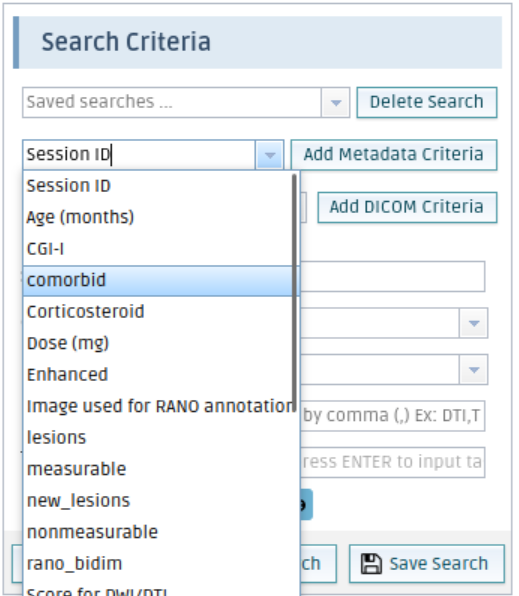Screen dimensions: 519x596
Task: Pick the new_lesions list entry
Action: (x=158, y=501)
